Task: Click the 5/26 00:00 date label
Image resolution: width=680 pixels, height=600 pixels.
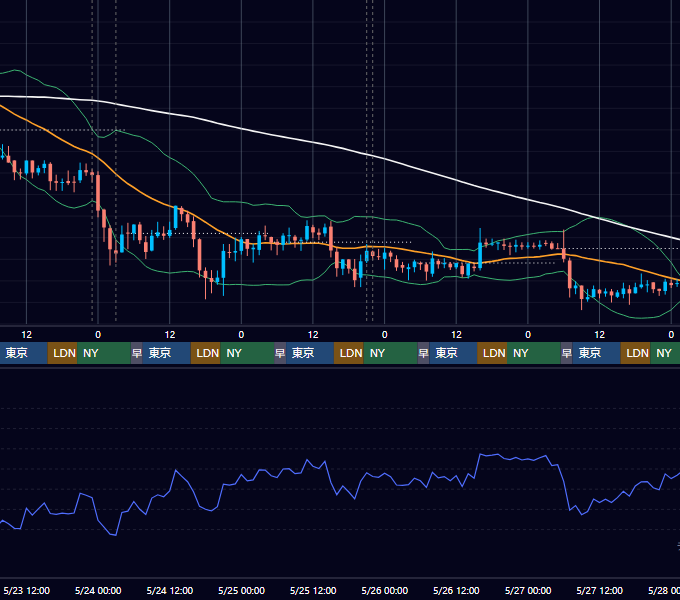Action: click(x=385, y=590)
